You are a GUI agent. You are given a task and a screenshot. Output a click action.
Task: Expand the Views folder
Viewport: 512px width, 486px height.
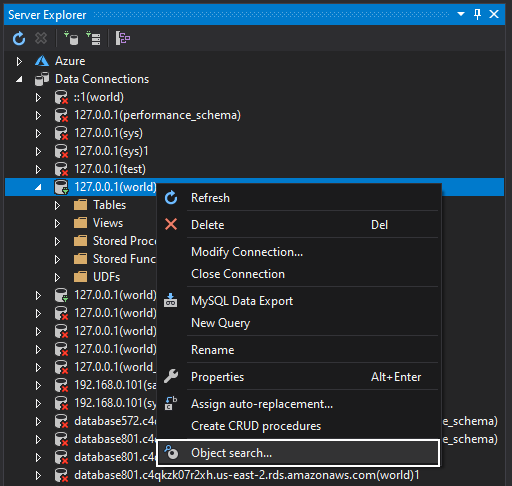57,223
